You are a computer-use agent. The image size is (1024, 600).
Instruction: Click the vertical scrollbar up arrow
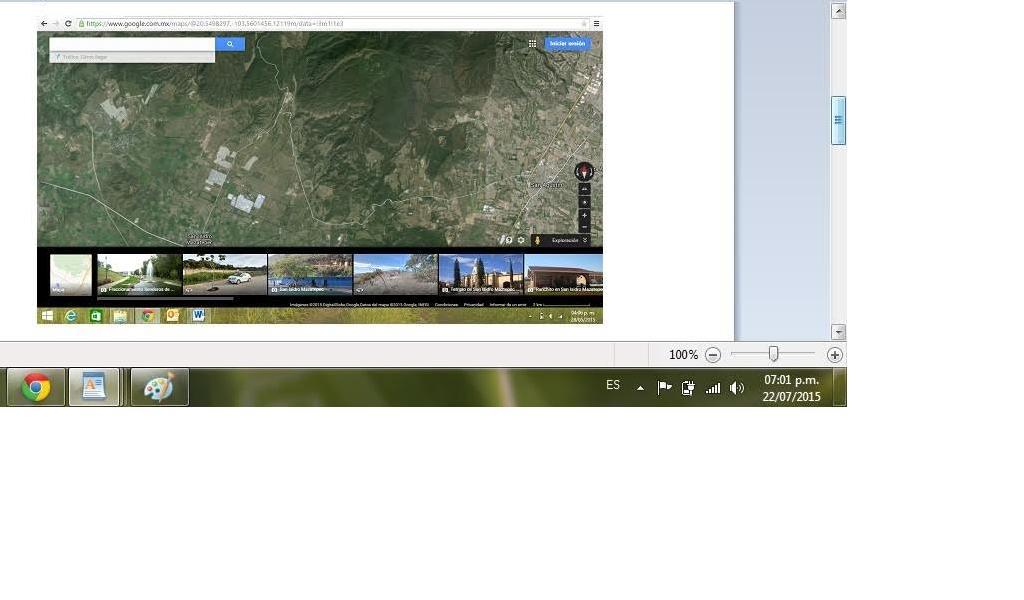(838, 11)
